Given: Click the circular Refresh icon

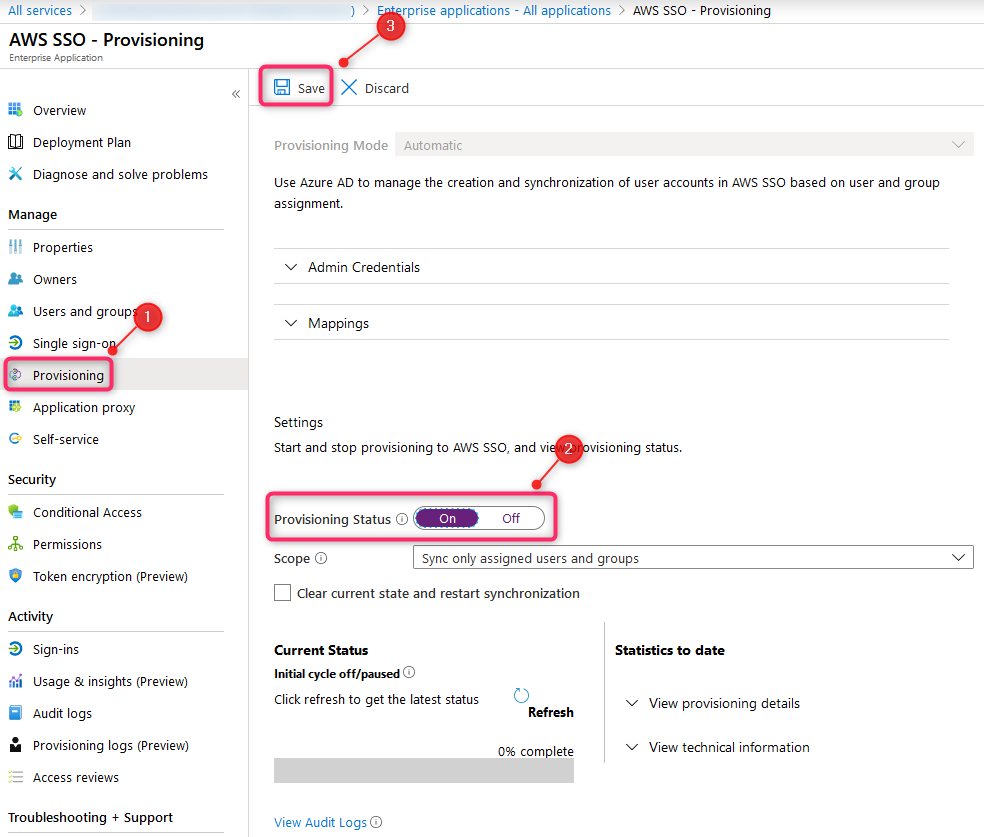Looking at the screenshot, I should pyautogui.click(x=521, y=695).
